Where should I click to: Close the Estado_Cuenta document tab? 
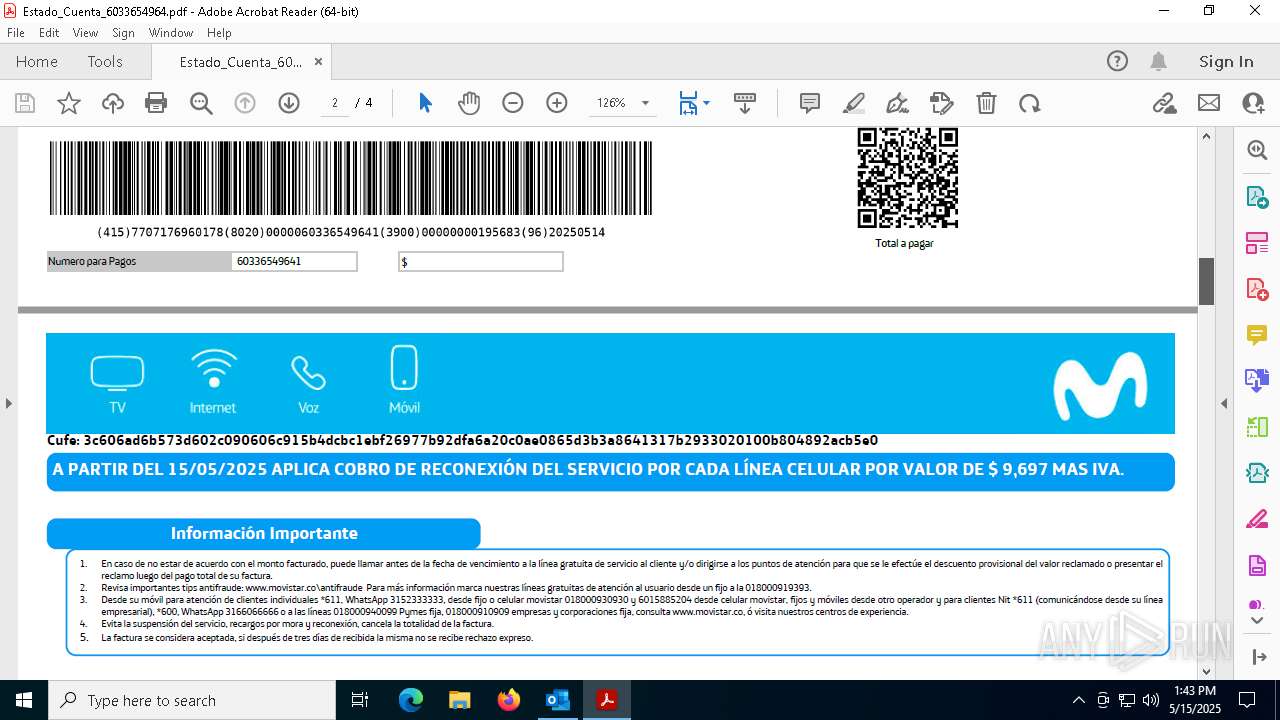click(318, 62)
